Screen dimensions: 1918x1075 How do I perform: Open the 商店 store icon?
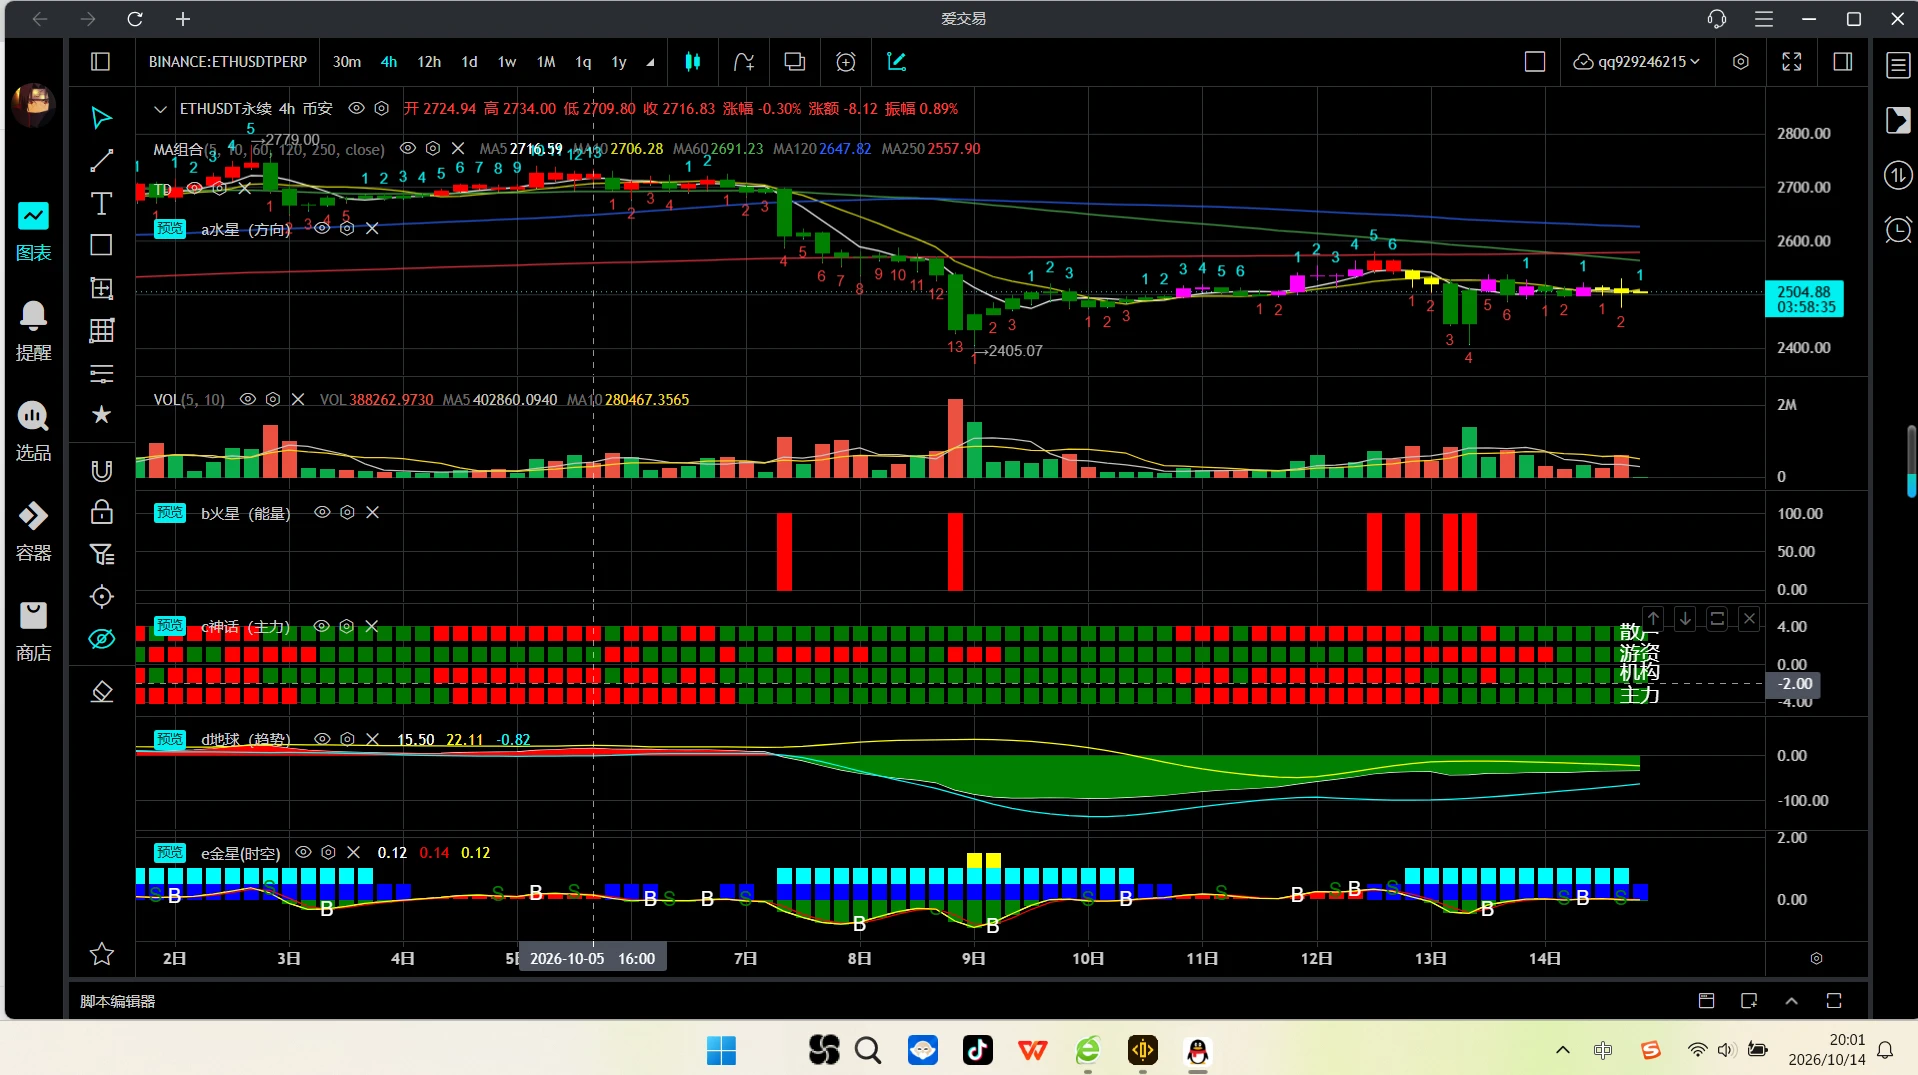click(x=33, y=631)
